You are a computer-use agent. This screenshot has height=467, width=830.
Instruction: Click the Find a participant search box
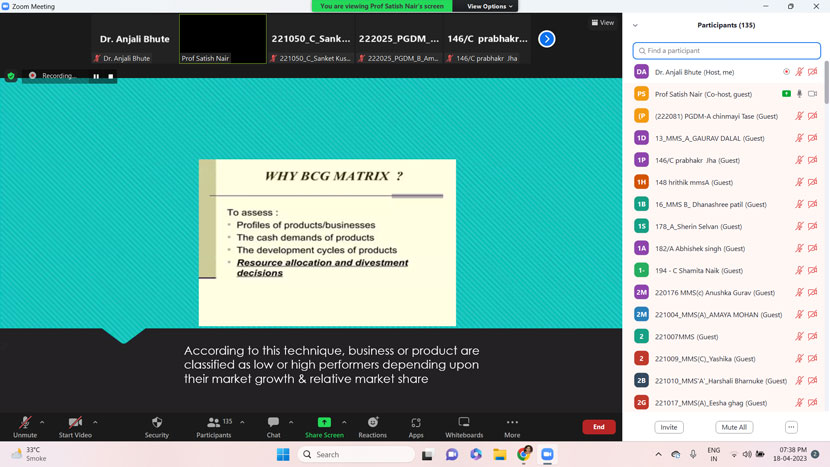pyautogui.click(x=727, y=50)
